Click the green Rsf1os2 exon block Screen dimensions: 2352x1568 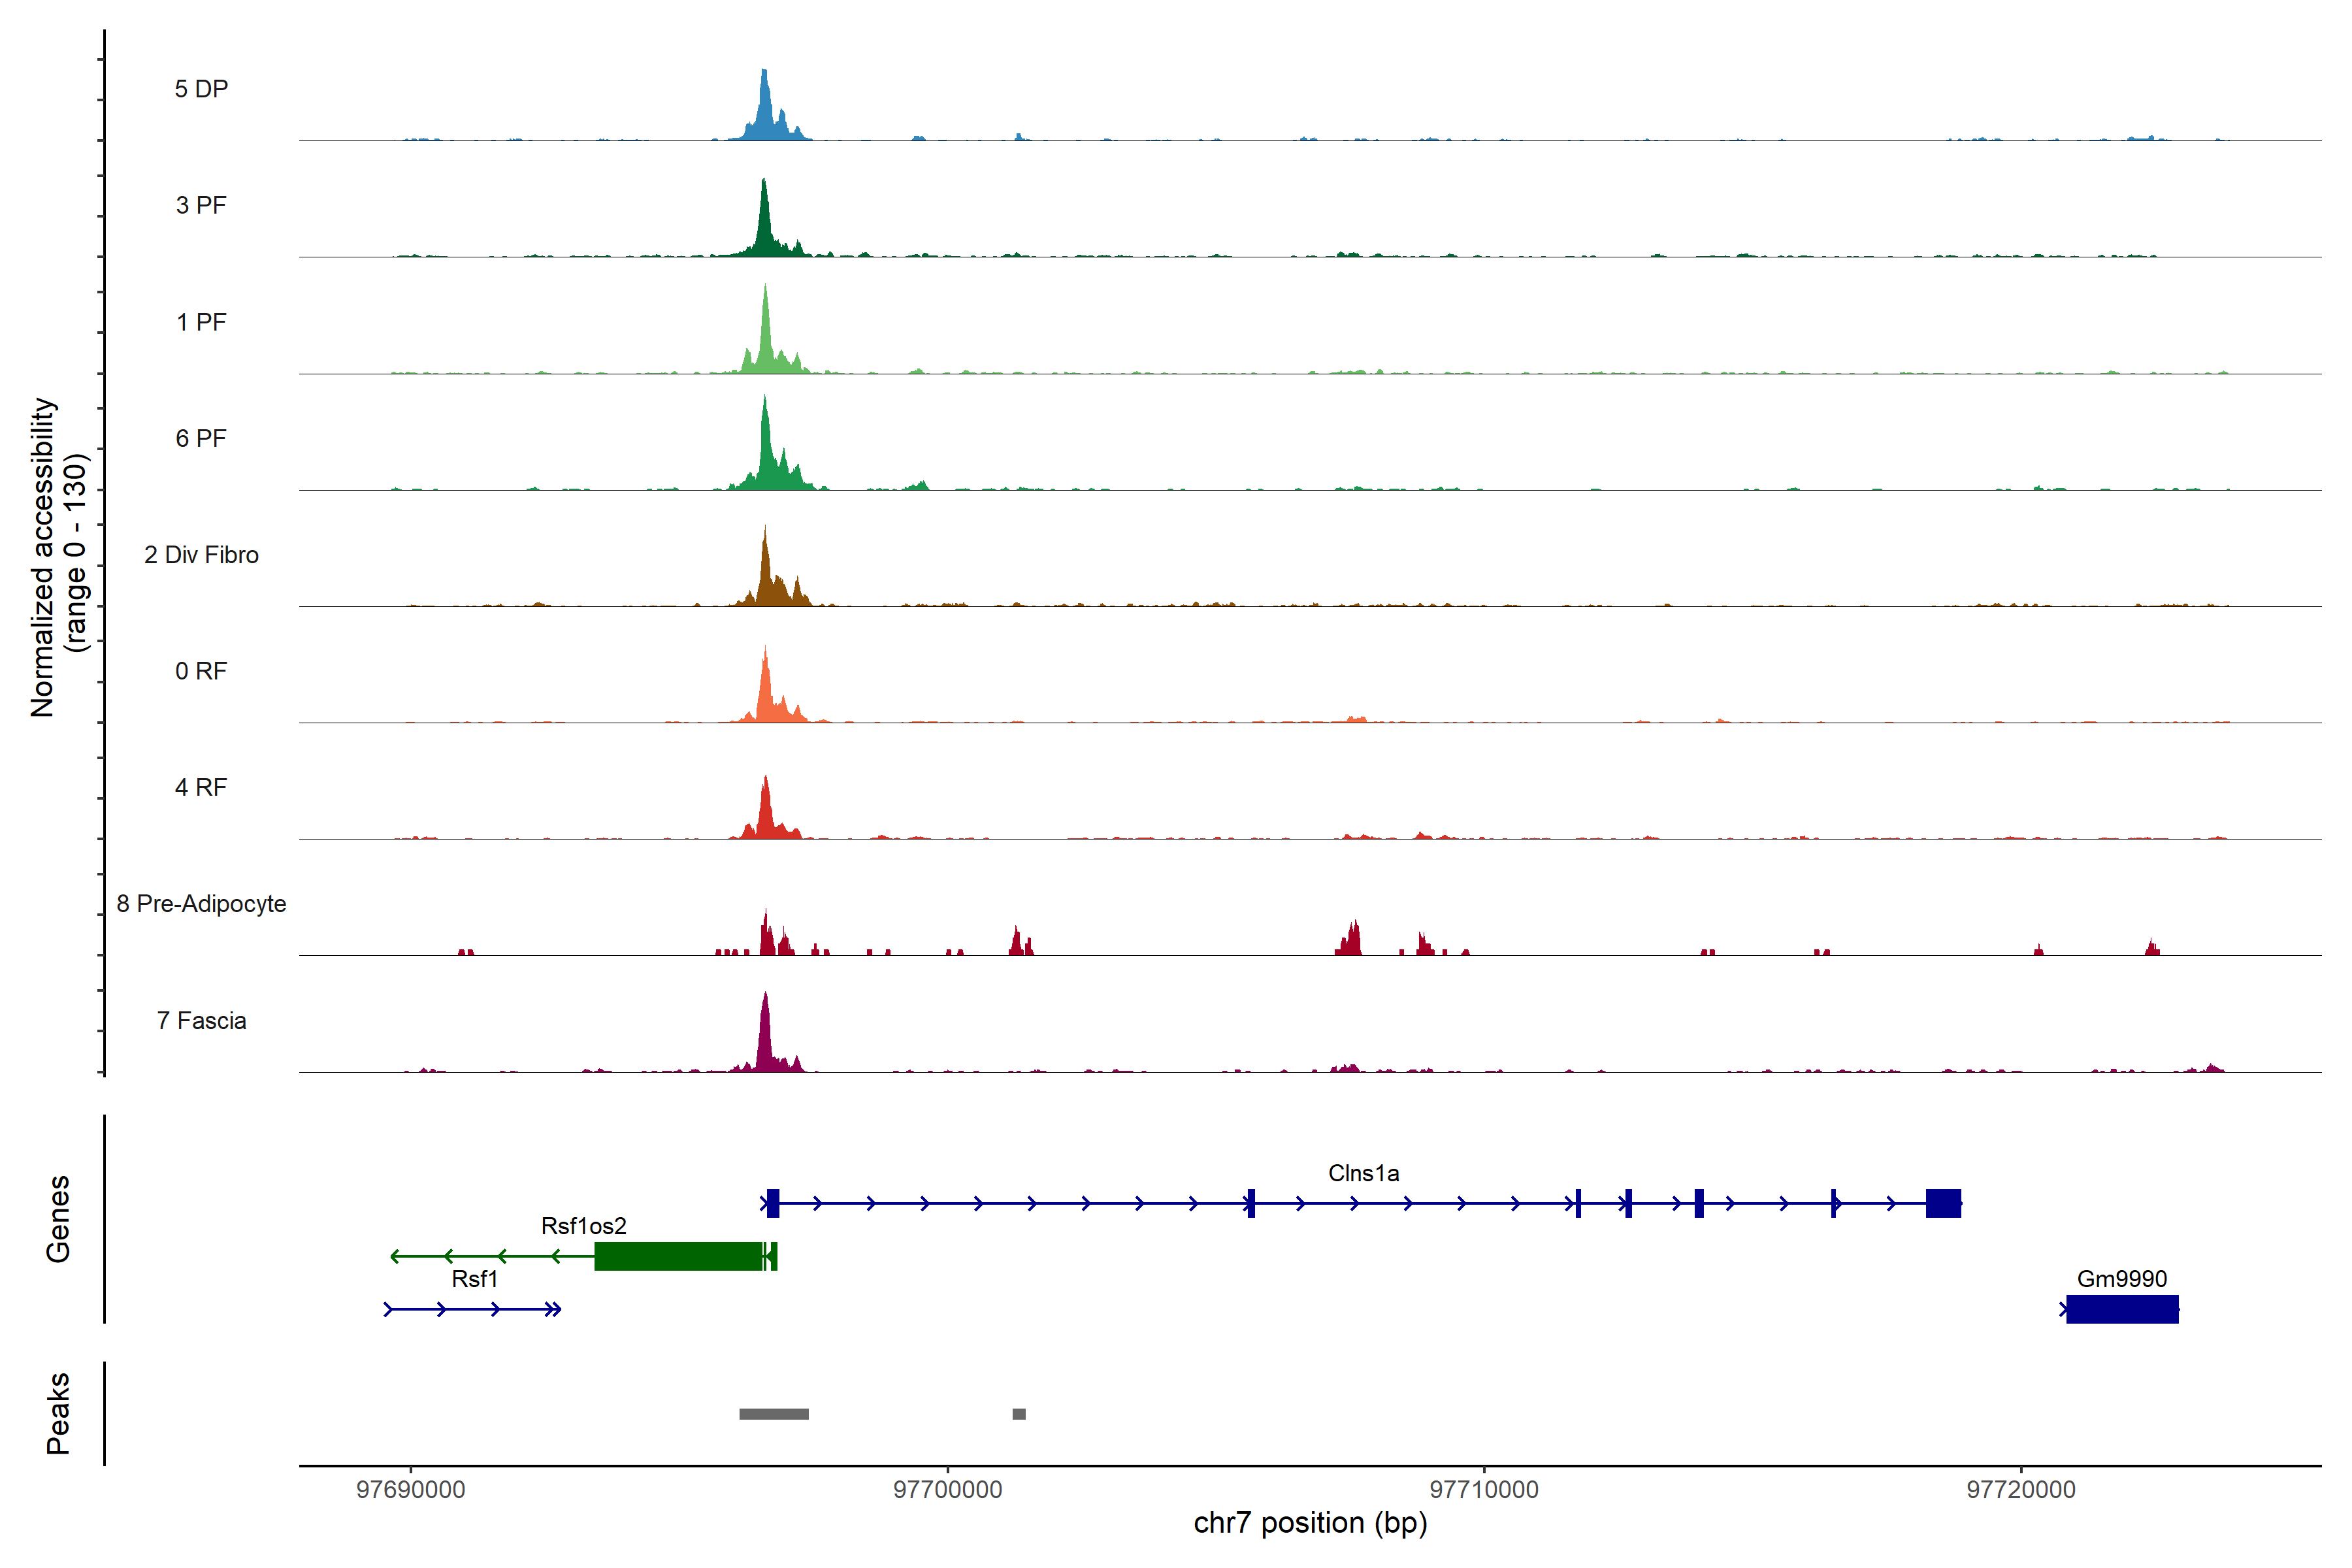[678, 1256]
